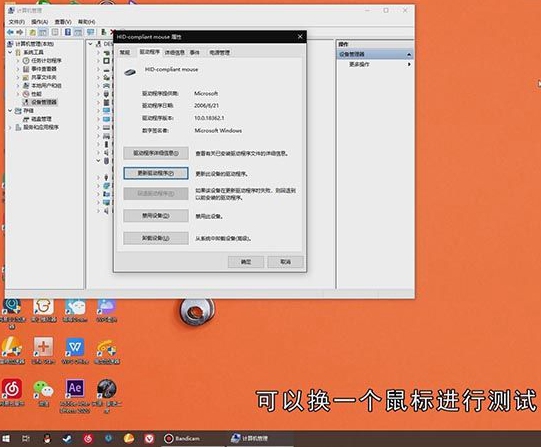Open the 查看(V) menu

click(63, 22)
